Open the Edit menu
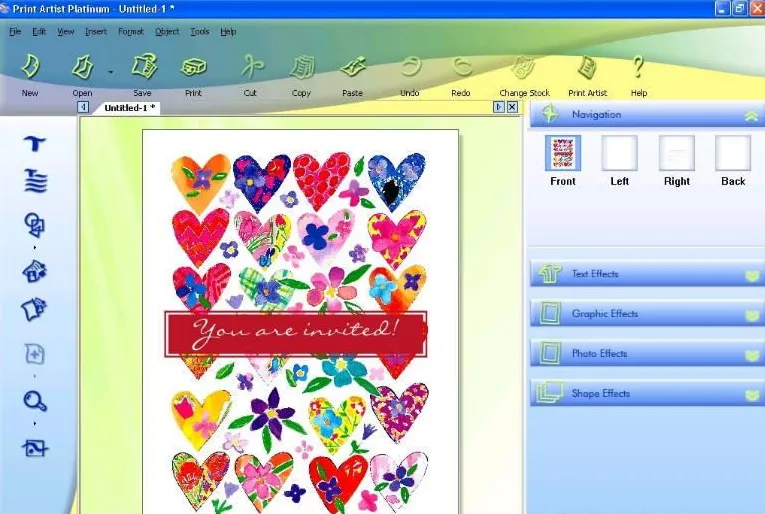 (39, 32)
